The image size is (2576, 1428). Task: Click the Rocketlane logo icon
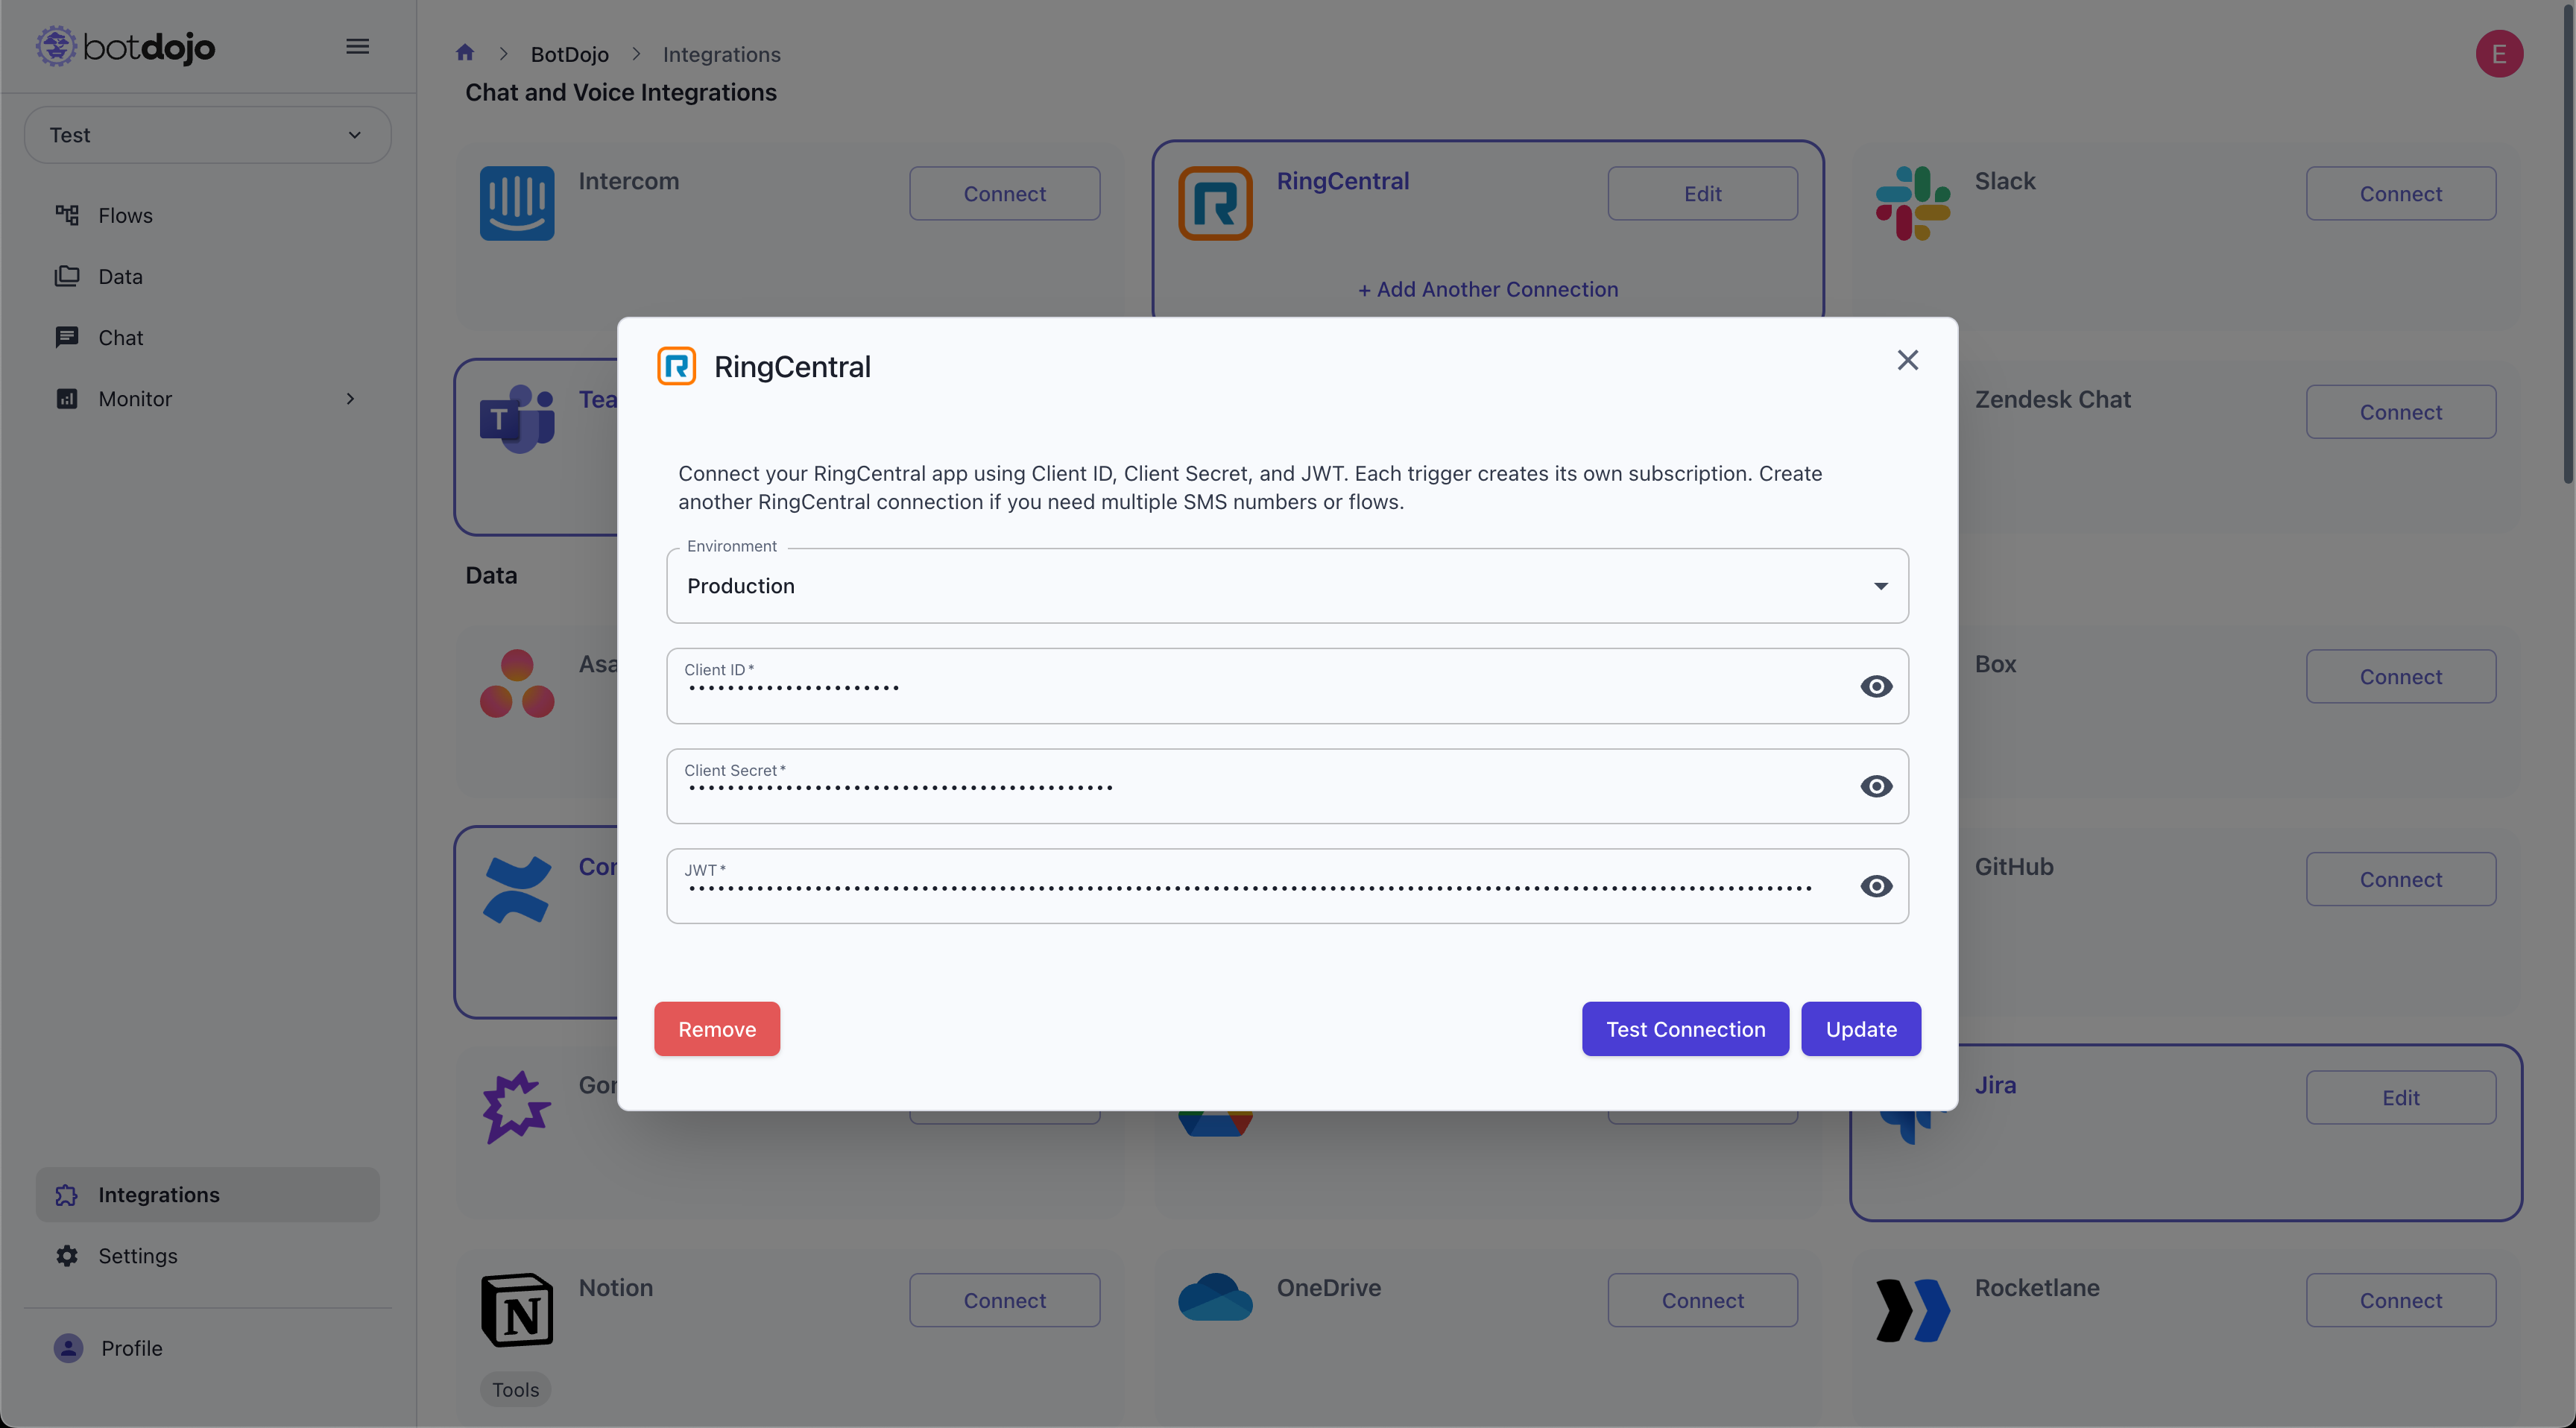click(1912, 1310)
